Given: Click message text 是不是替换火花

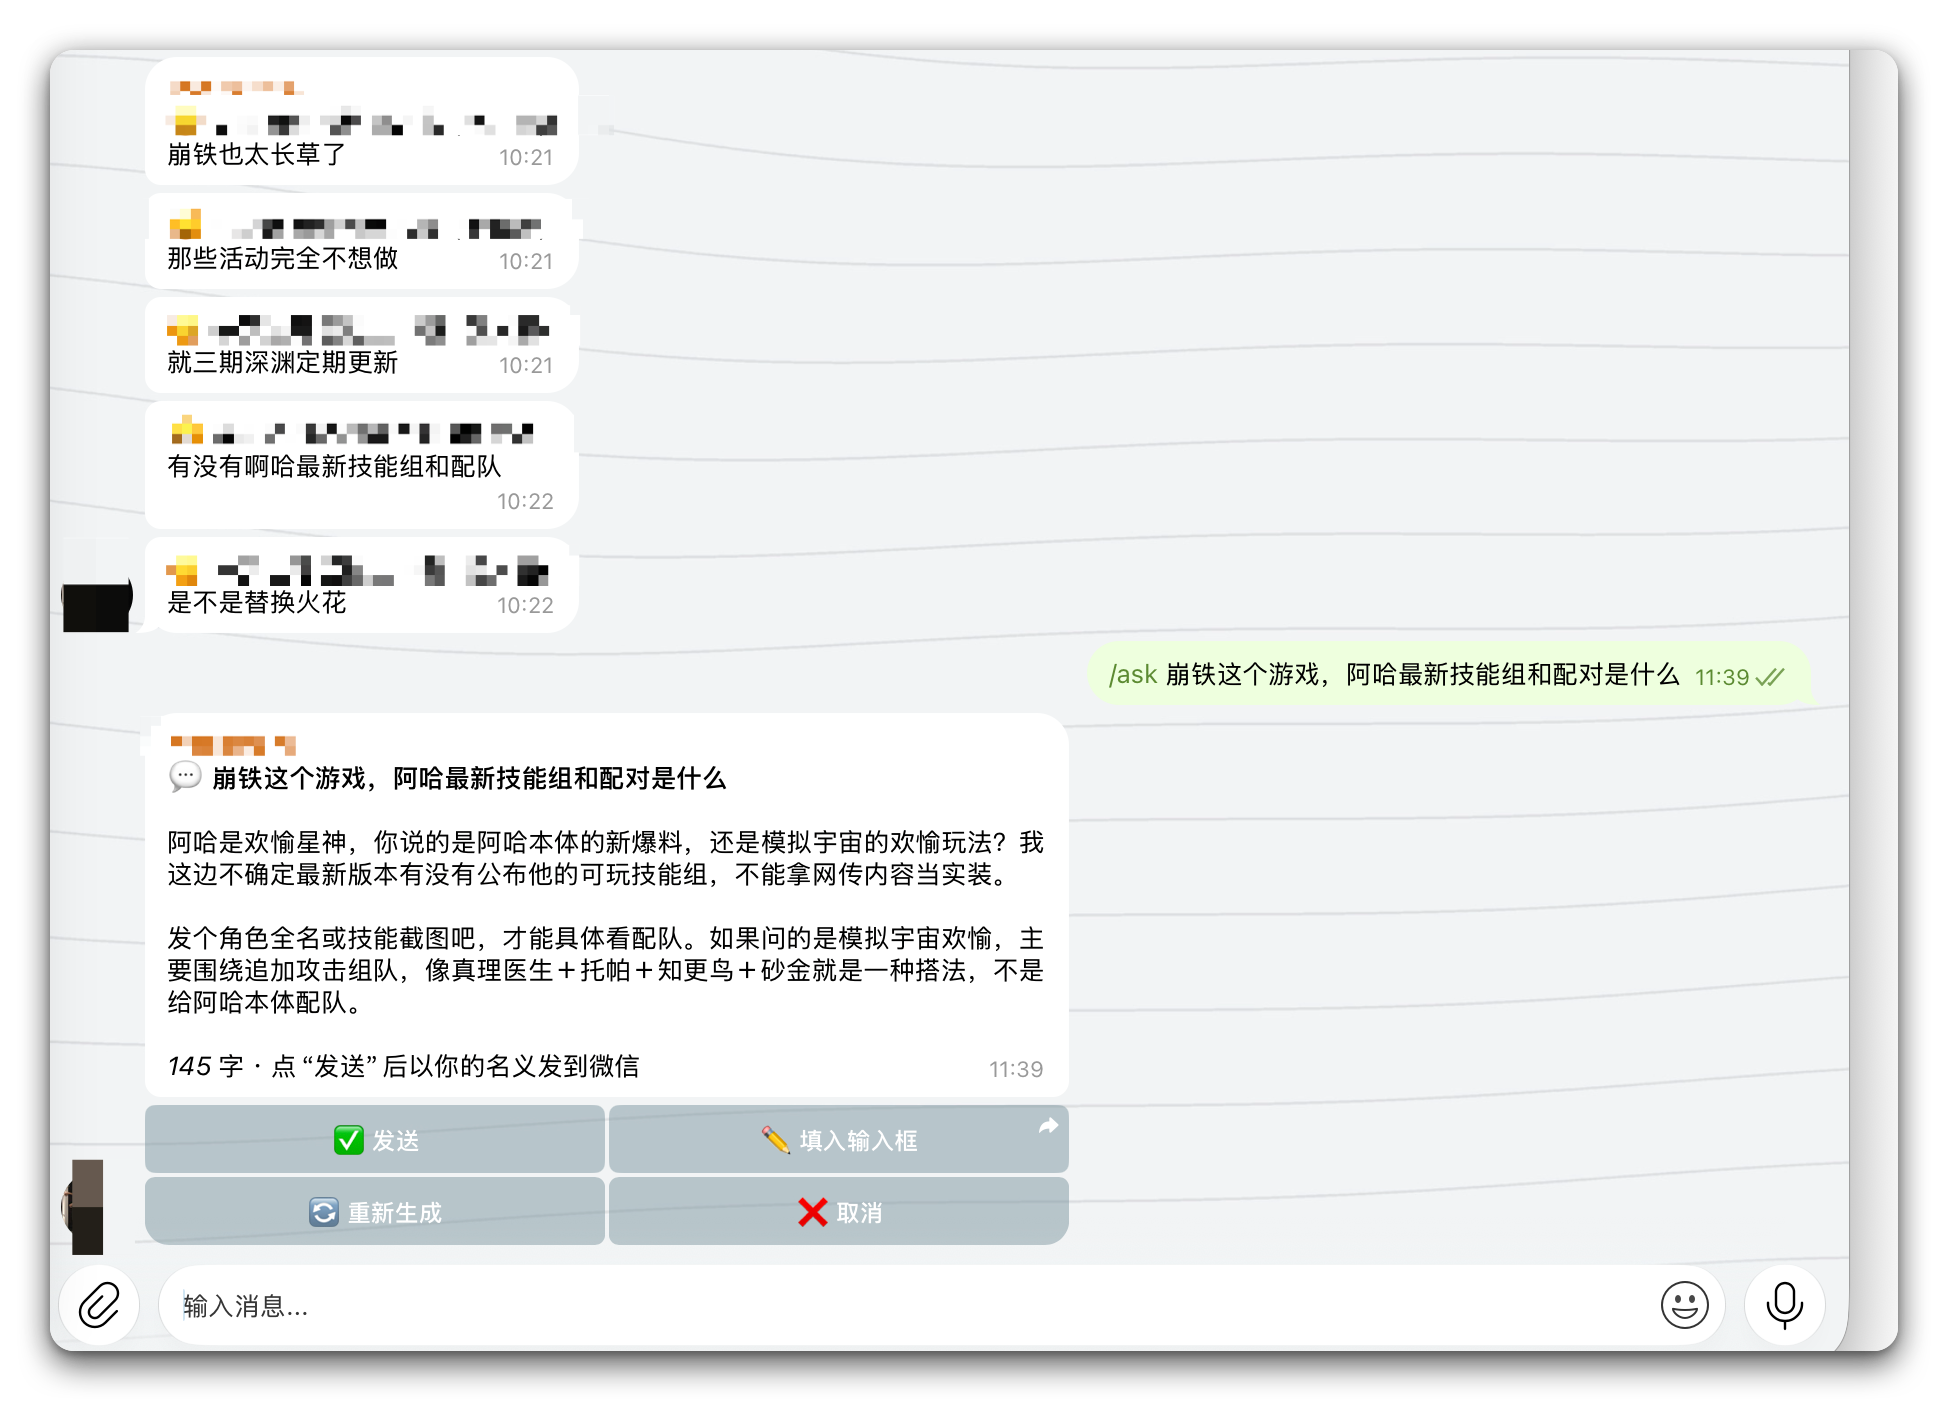Looking at the screenshot, I should [257, 602].
